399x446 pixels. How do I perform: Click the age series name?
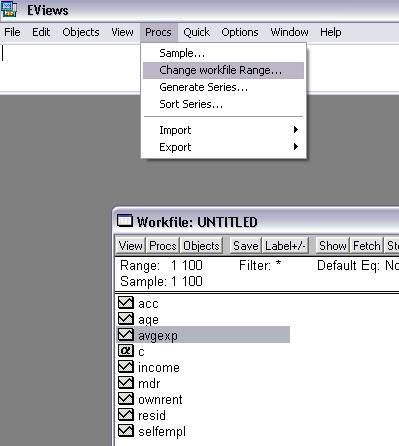[x=148, y=320]
